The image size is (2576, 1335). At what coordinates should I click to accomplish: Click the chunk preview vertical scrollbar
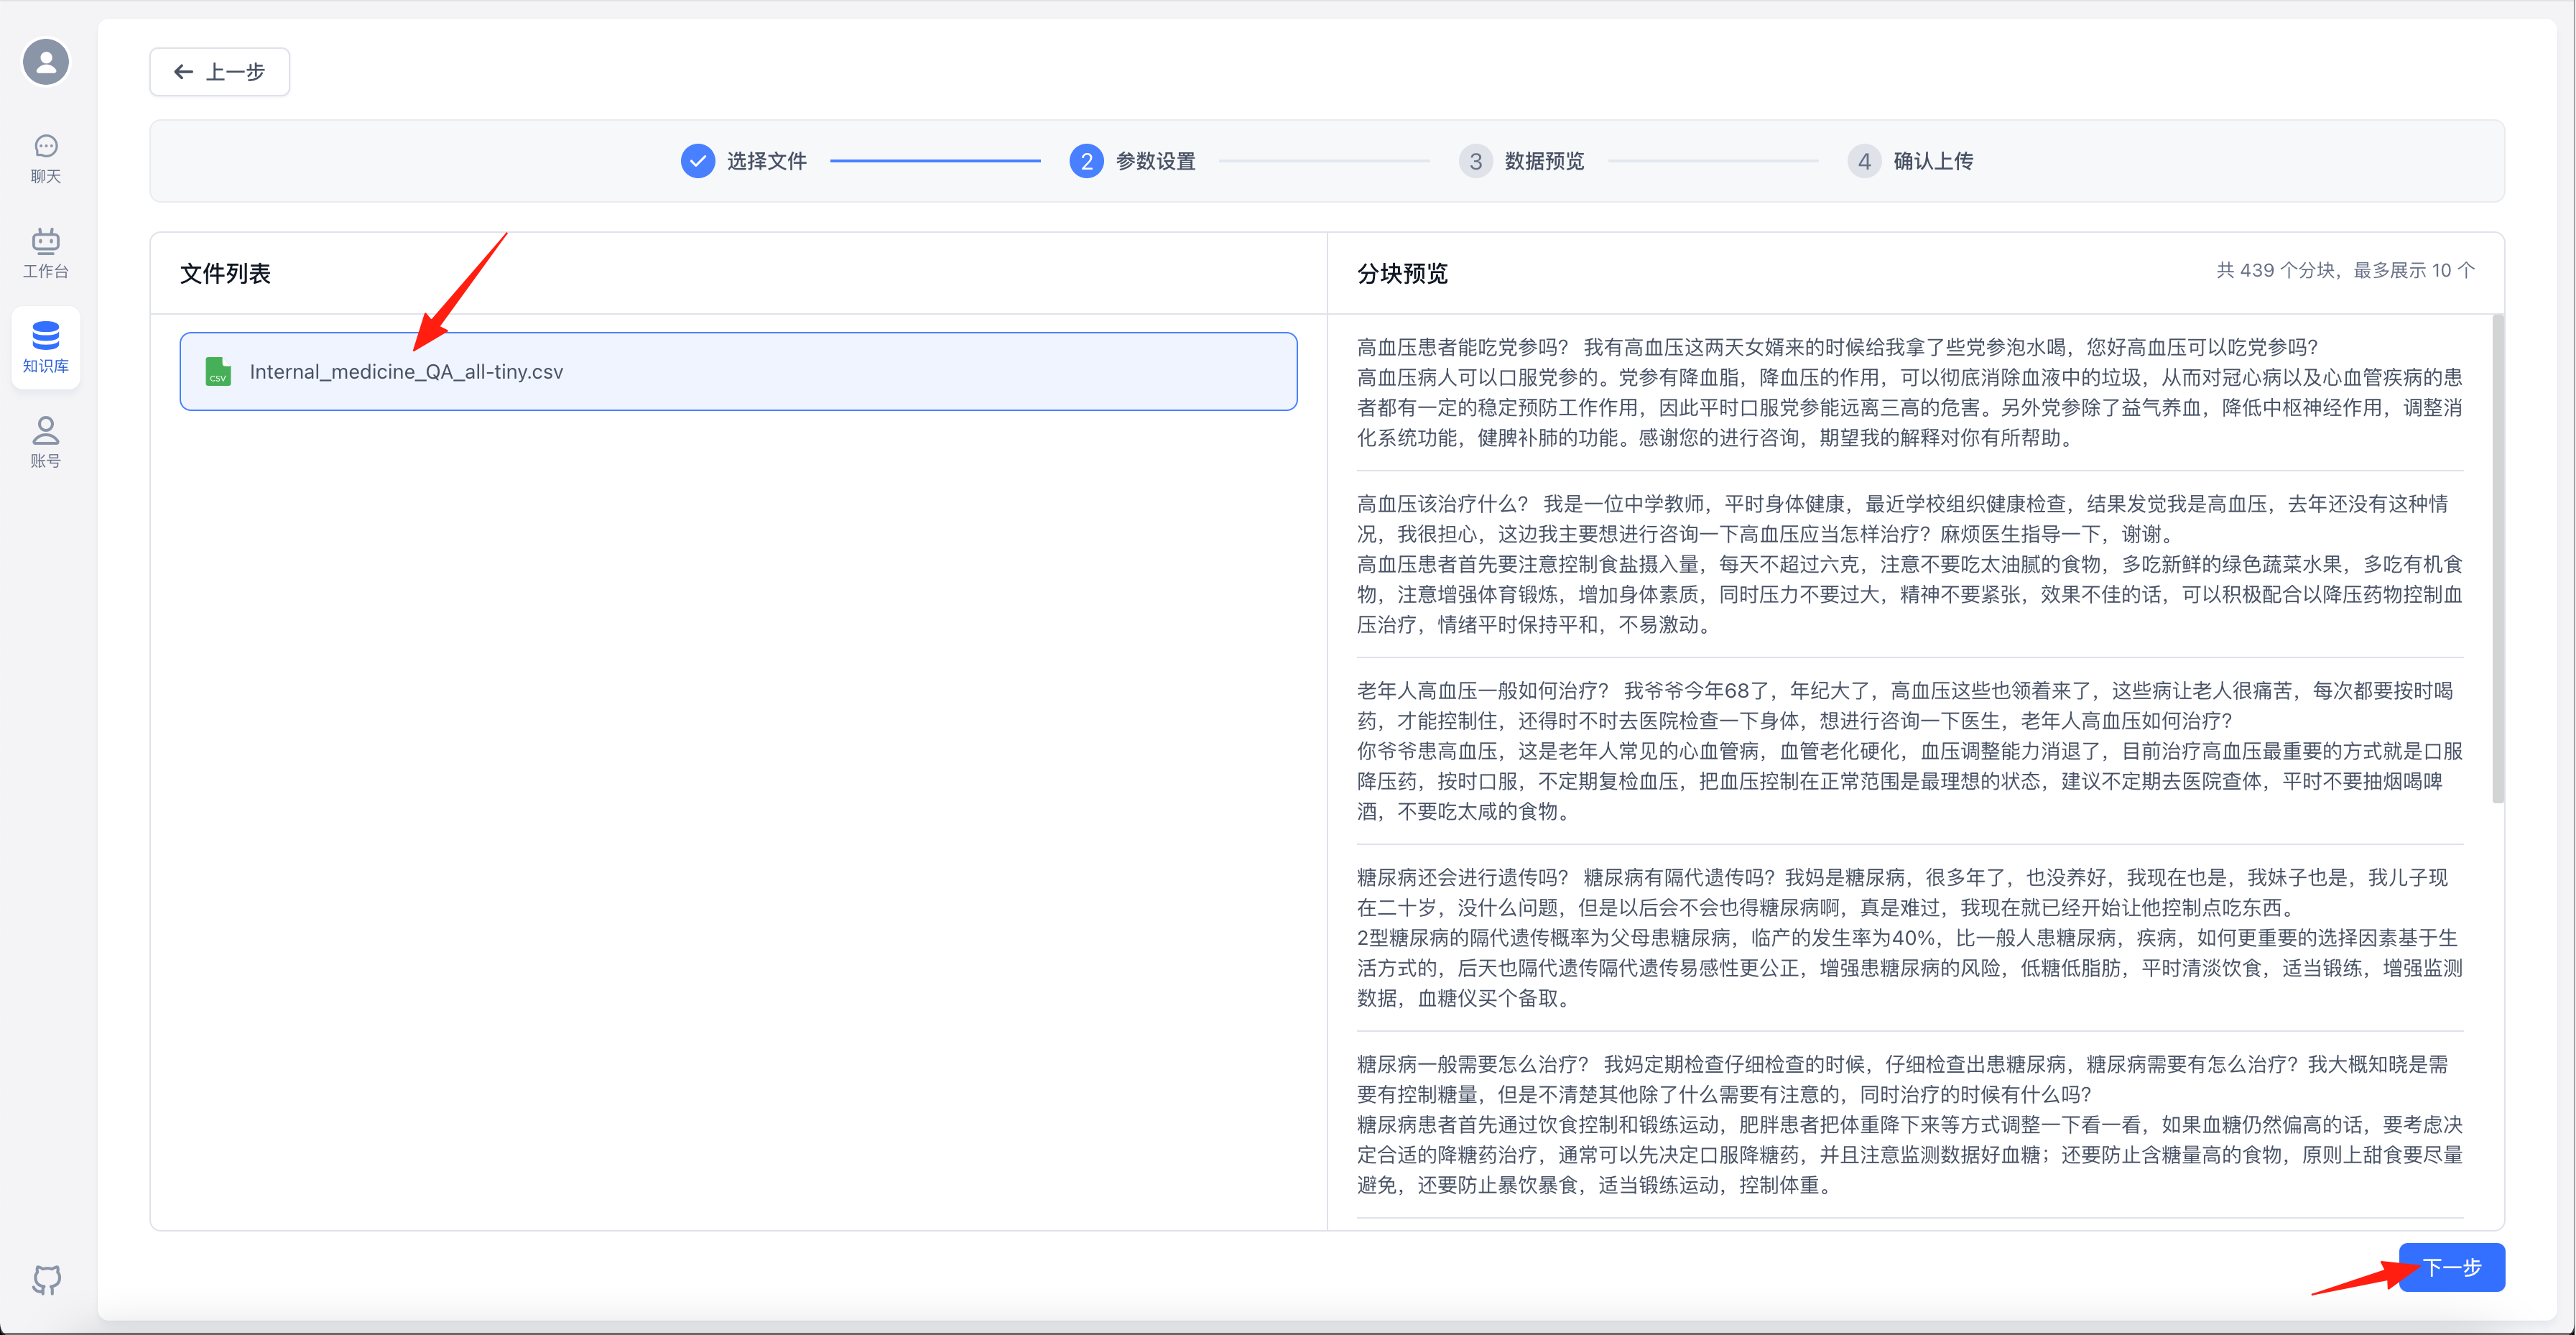click(2497, 560)
